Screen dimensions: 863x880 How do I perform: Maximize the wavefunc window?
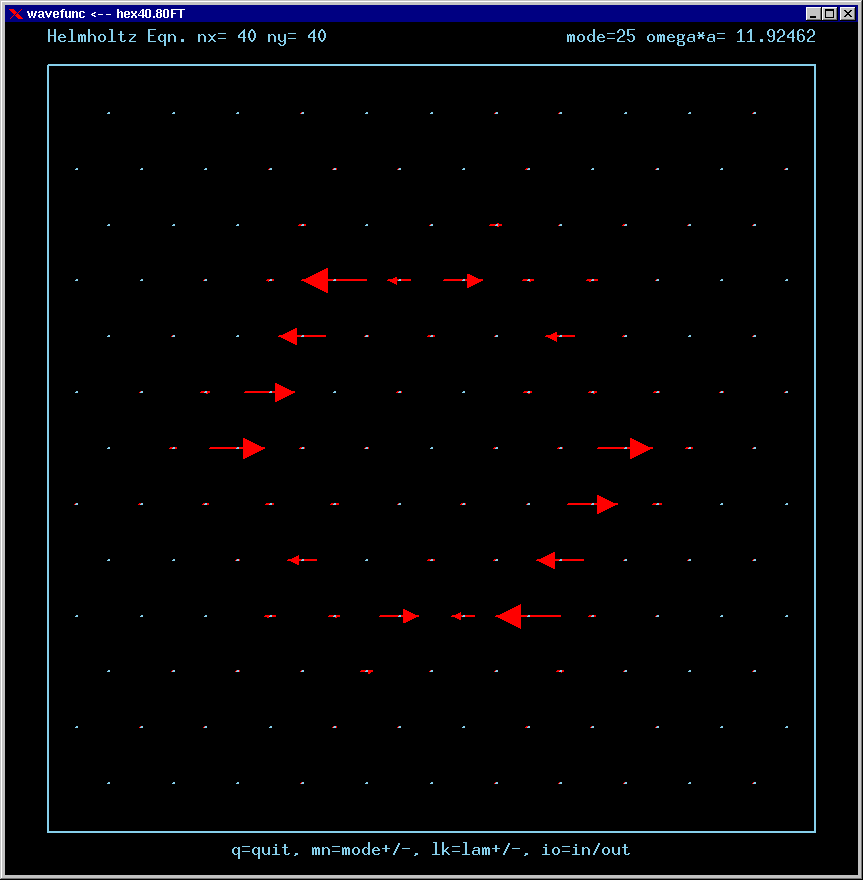pos(830,13)
